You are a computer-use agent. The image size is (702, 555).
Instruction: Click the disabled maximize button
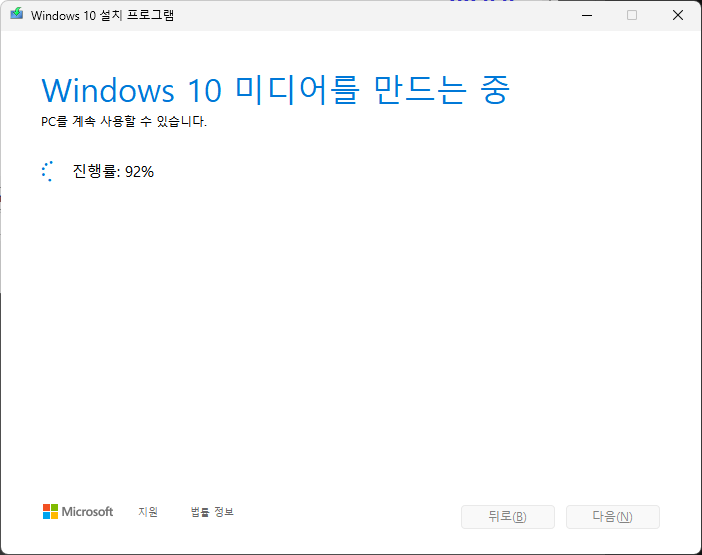point(632,15)
